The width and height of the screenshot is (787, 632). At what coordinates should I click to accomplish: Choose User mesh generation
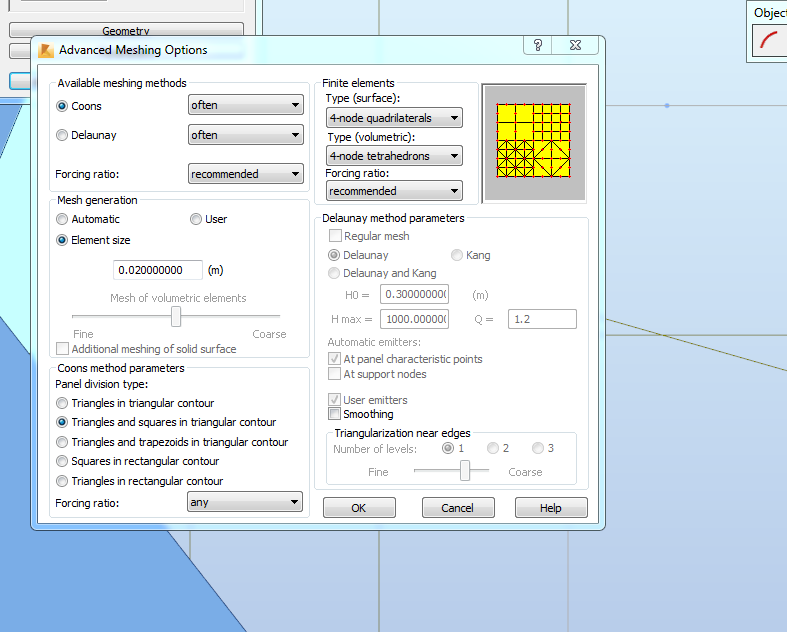pyautogui.click(x=196, y=219)
